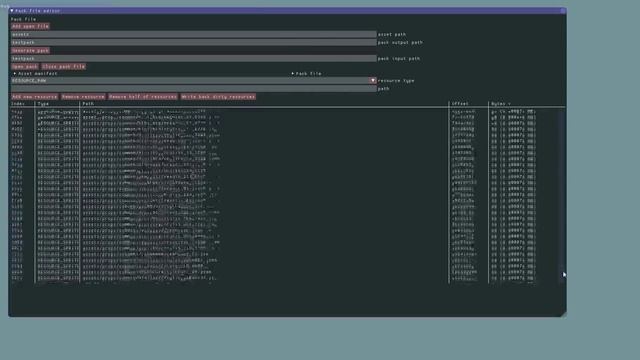640x360 pixels.
Task: Click the Add new resource button
Action: pos(35,97)
